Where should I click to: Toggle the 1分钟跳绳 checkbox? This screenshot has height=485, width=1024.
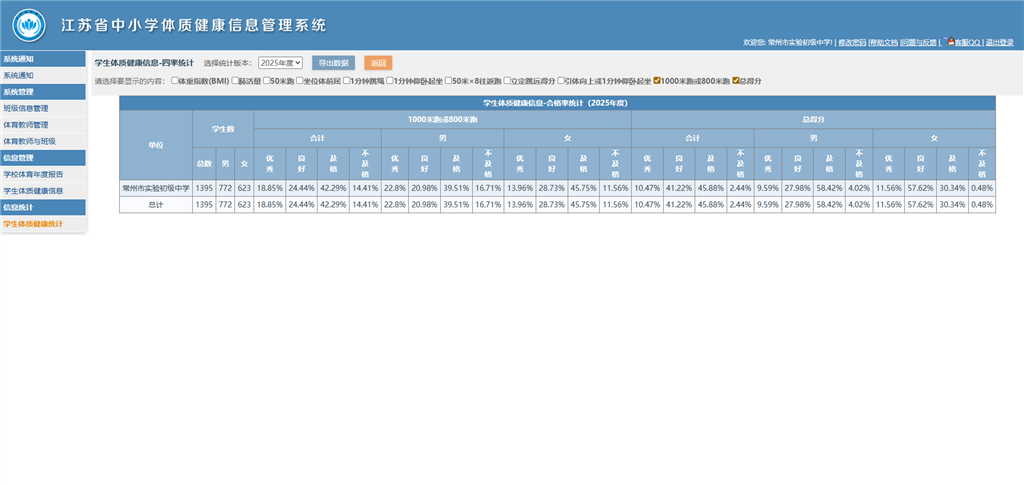point(346,80)
